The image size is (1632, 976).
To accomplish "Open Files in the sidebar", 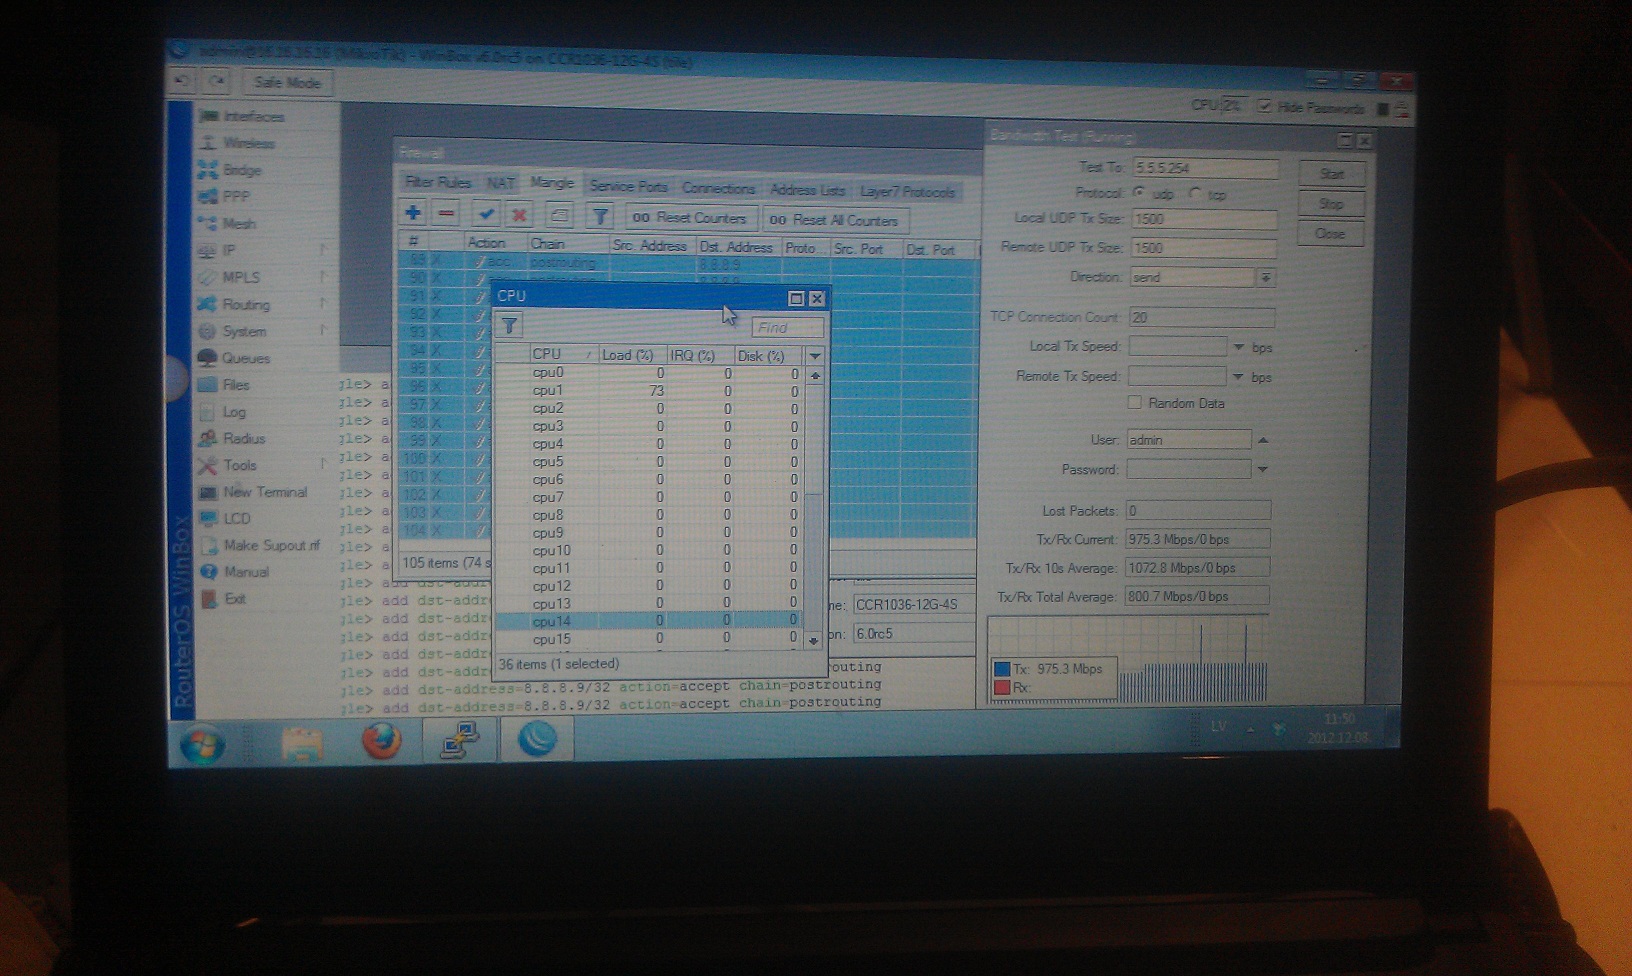I will click(x=225, y=385).
